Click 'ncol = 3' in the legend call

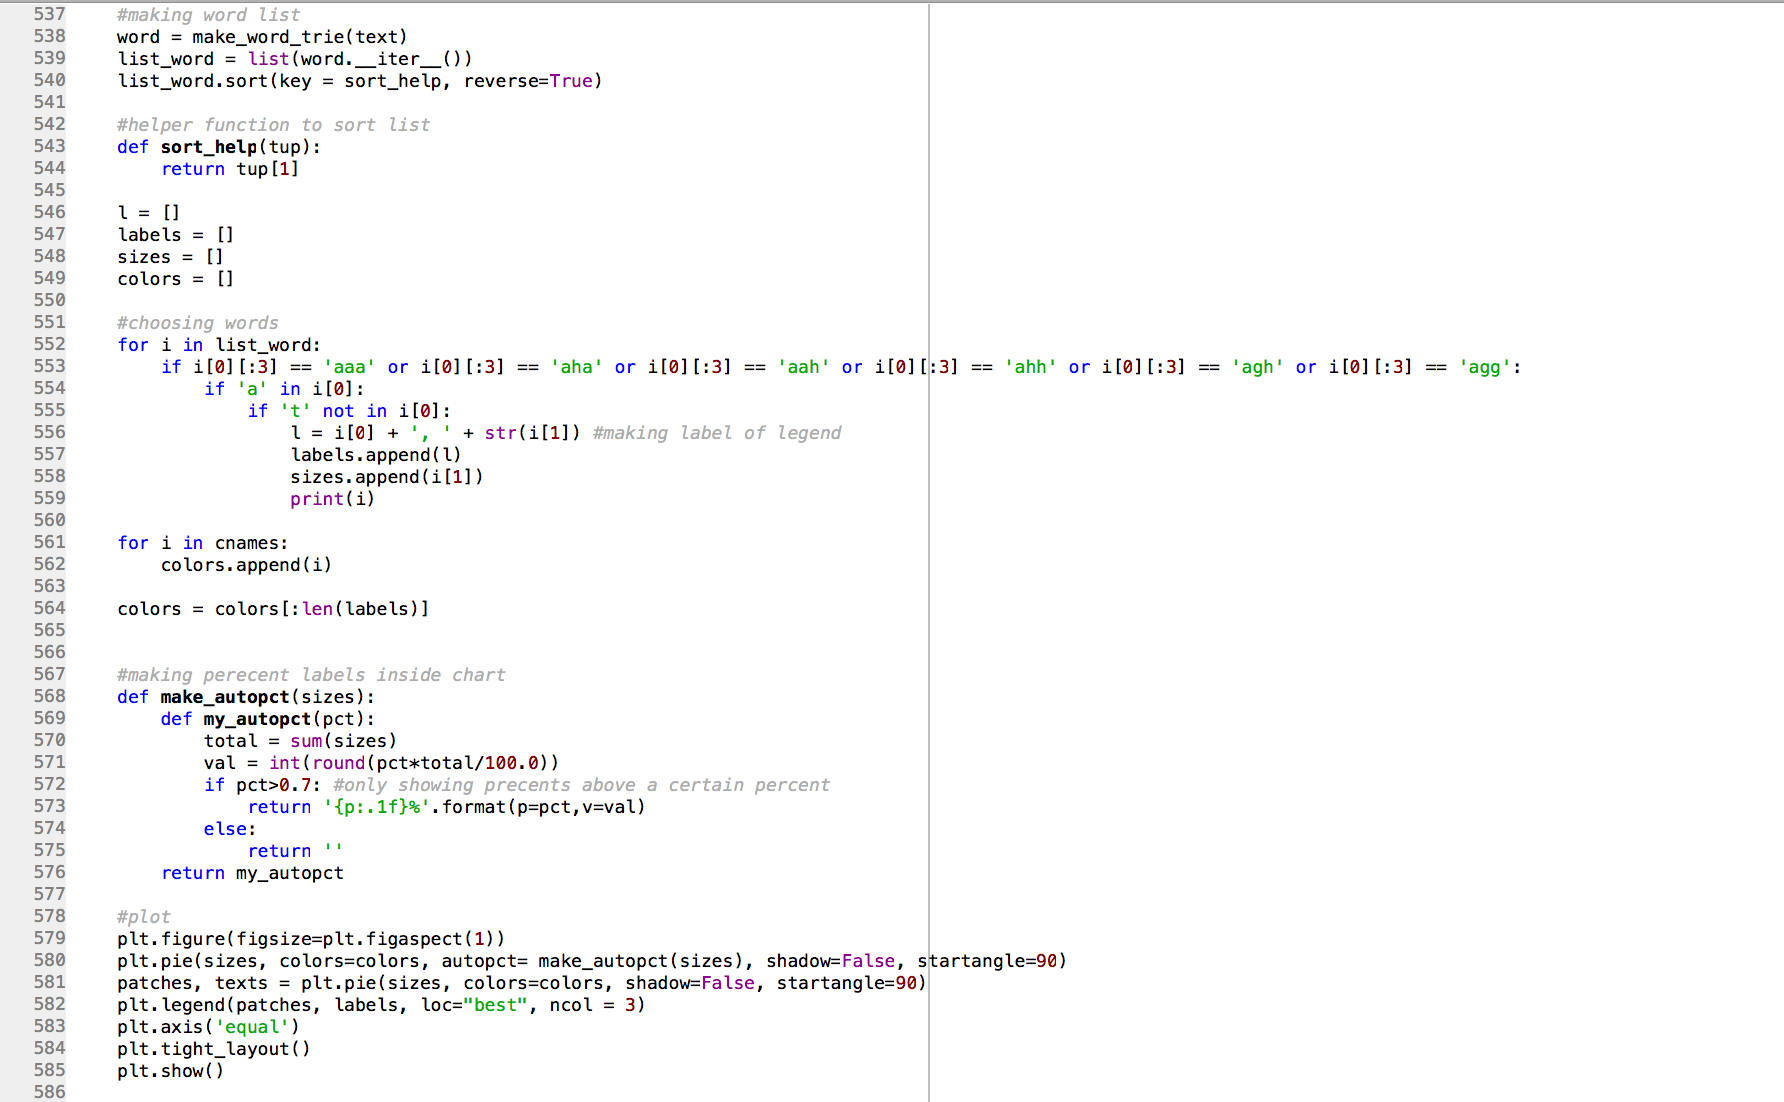tap(592, 1005)
